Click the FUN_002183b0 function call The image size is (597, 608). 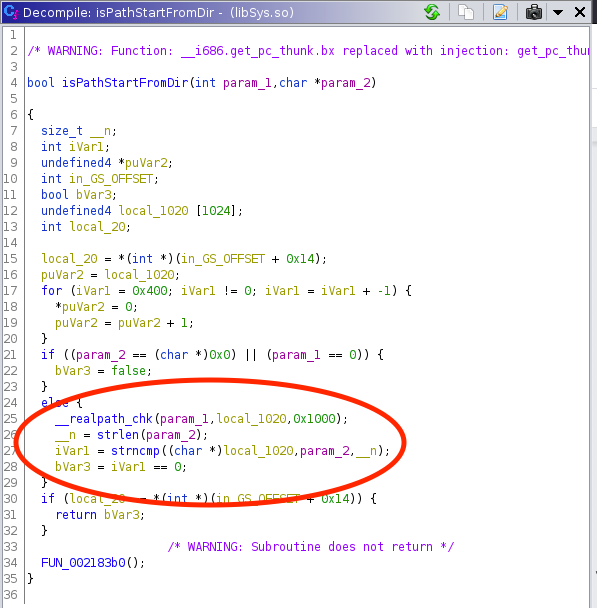83,563
